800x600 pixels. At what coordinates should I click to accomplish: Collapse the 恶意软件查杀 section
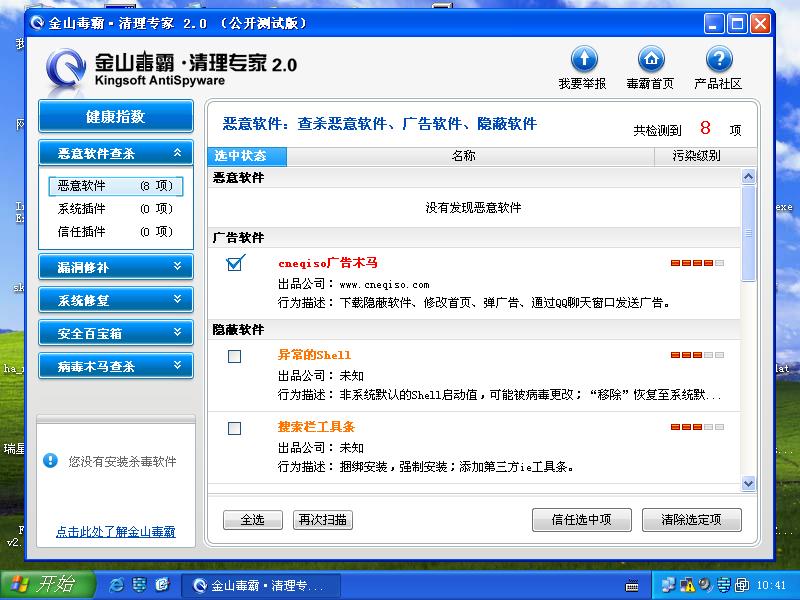pyautogui.click(x=116, y=153)
